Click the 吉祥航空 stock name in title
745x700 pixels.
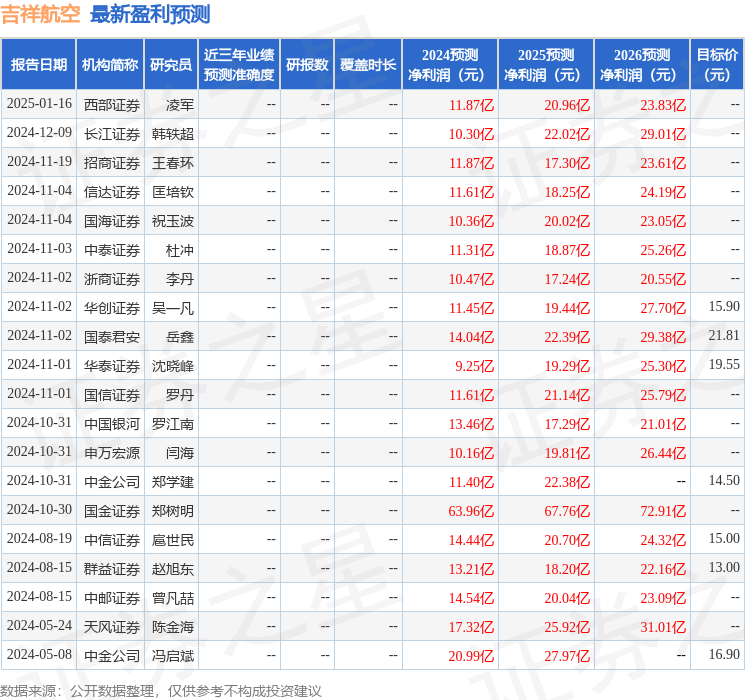point(41,14)
